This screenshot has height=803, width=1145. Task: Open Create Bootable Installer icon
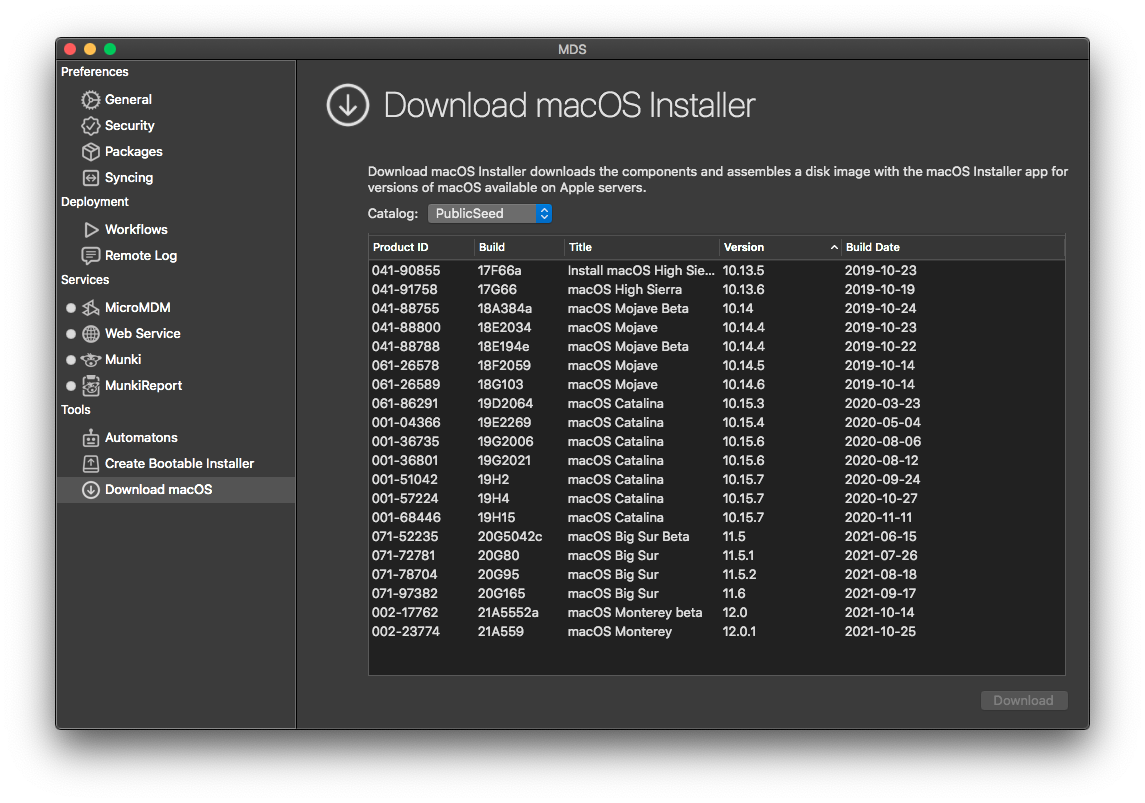point(91,464)
